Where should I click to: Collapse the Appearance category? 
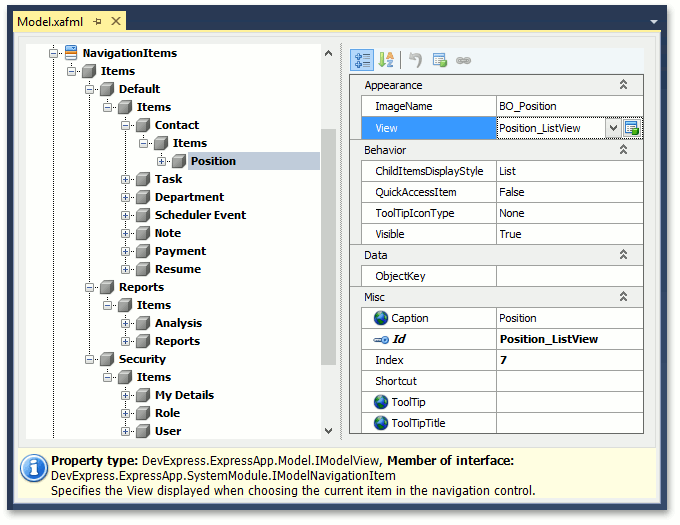point(623,85)
